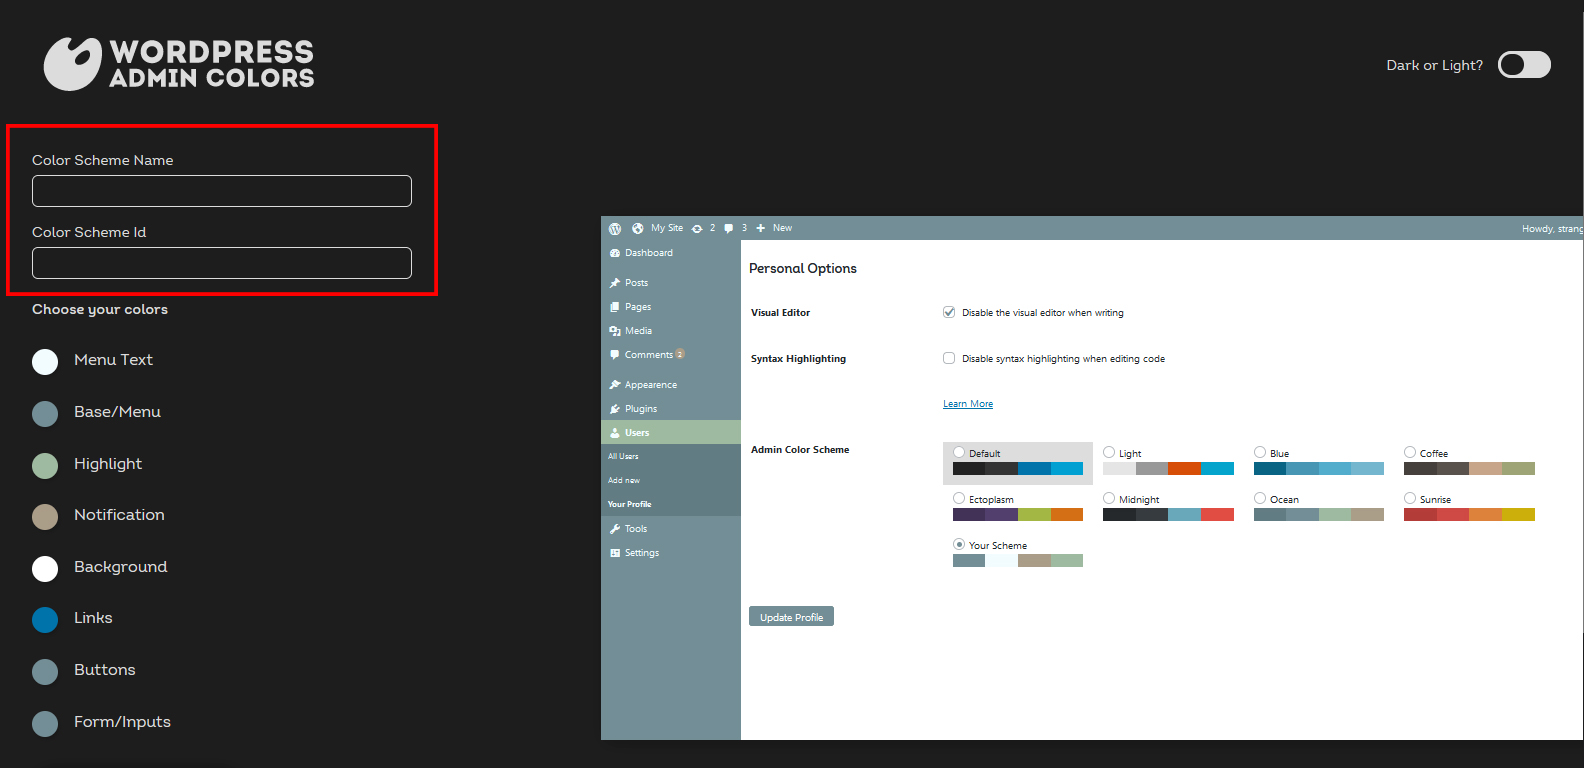Viewport: 1584px width, 768px height.
Task: Open the Learn More link
Action: point(968,404)
